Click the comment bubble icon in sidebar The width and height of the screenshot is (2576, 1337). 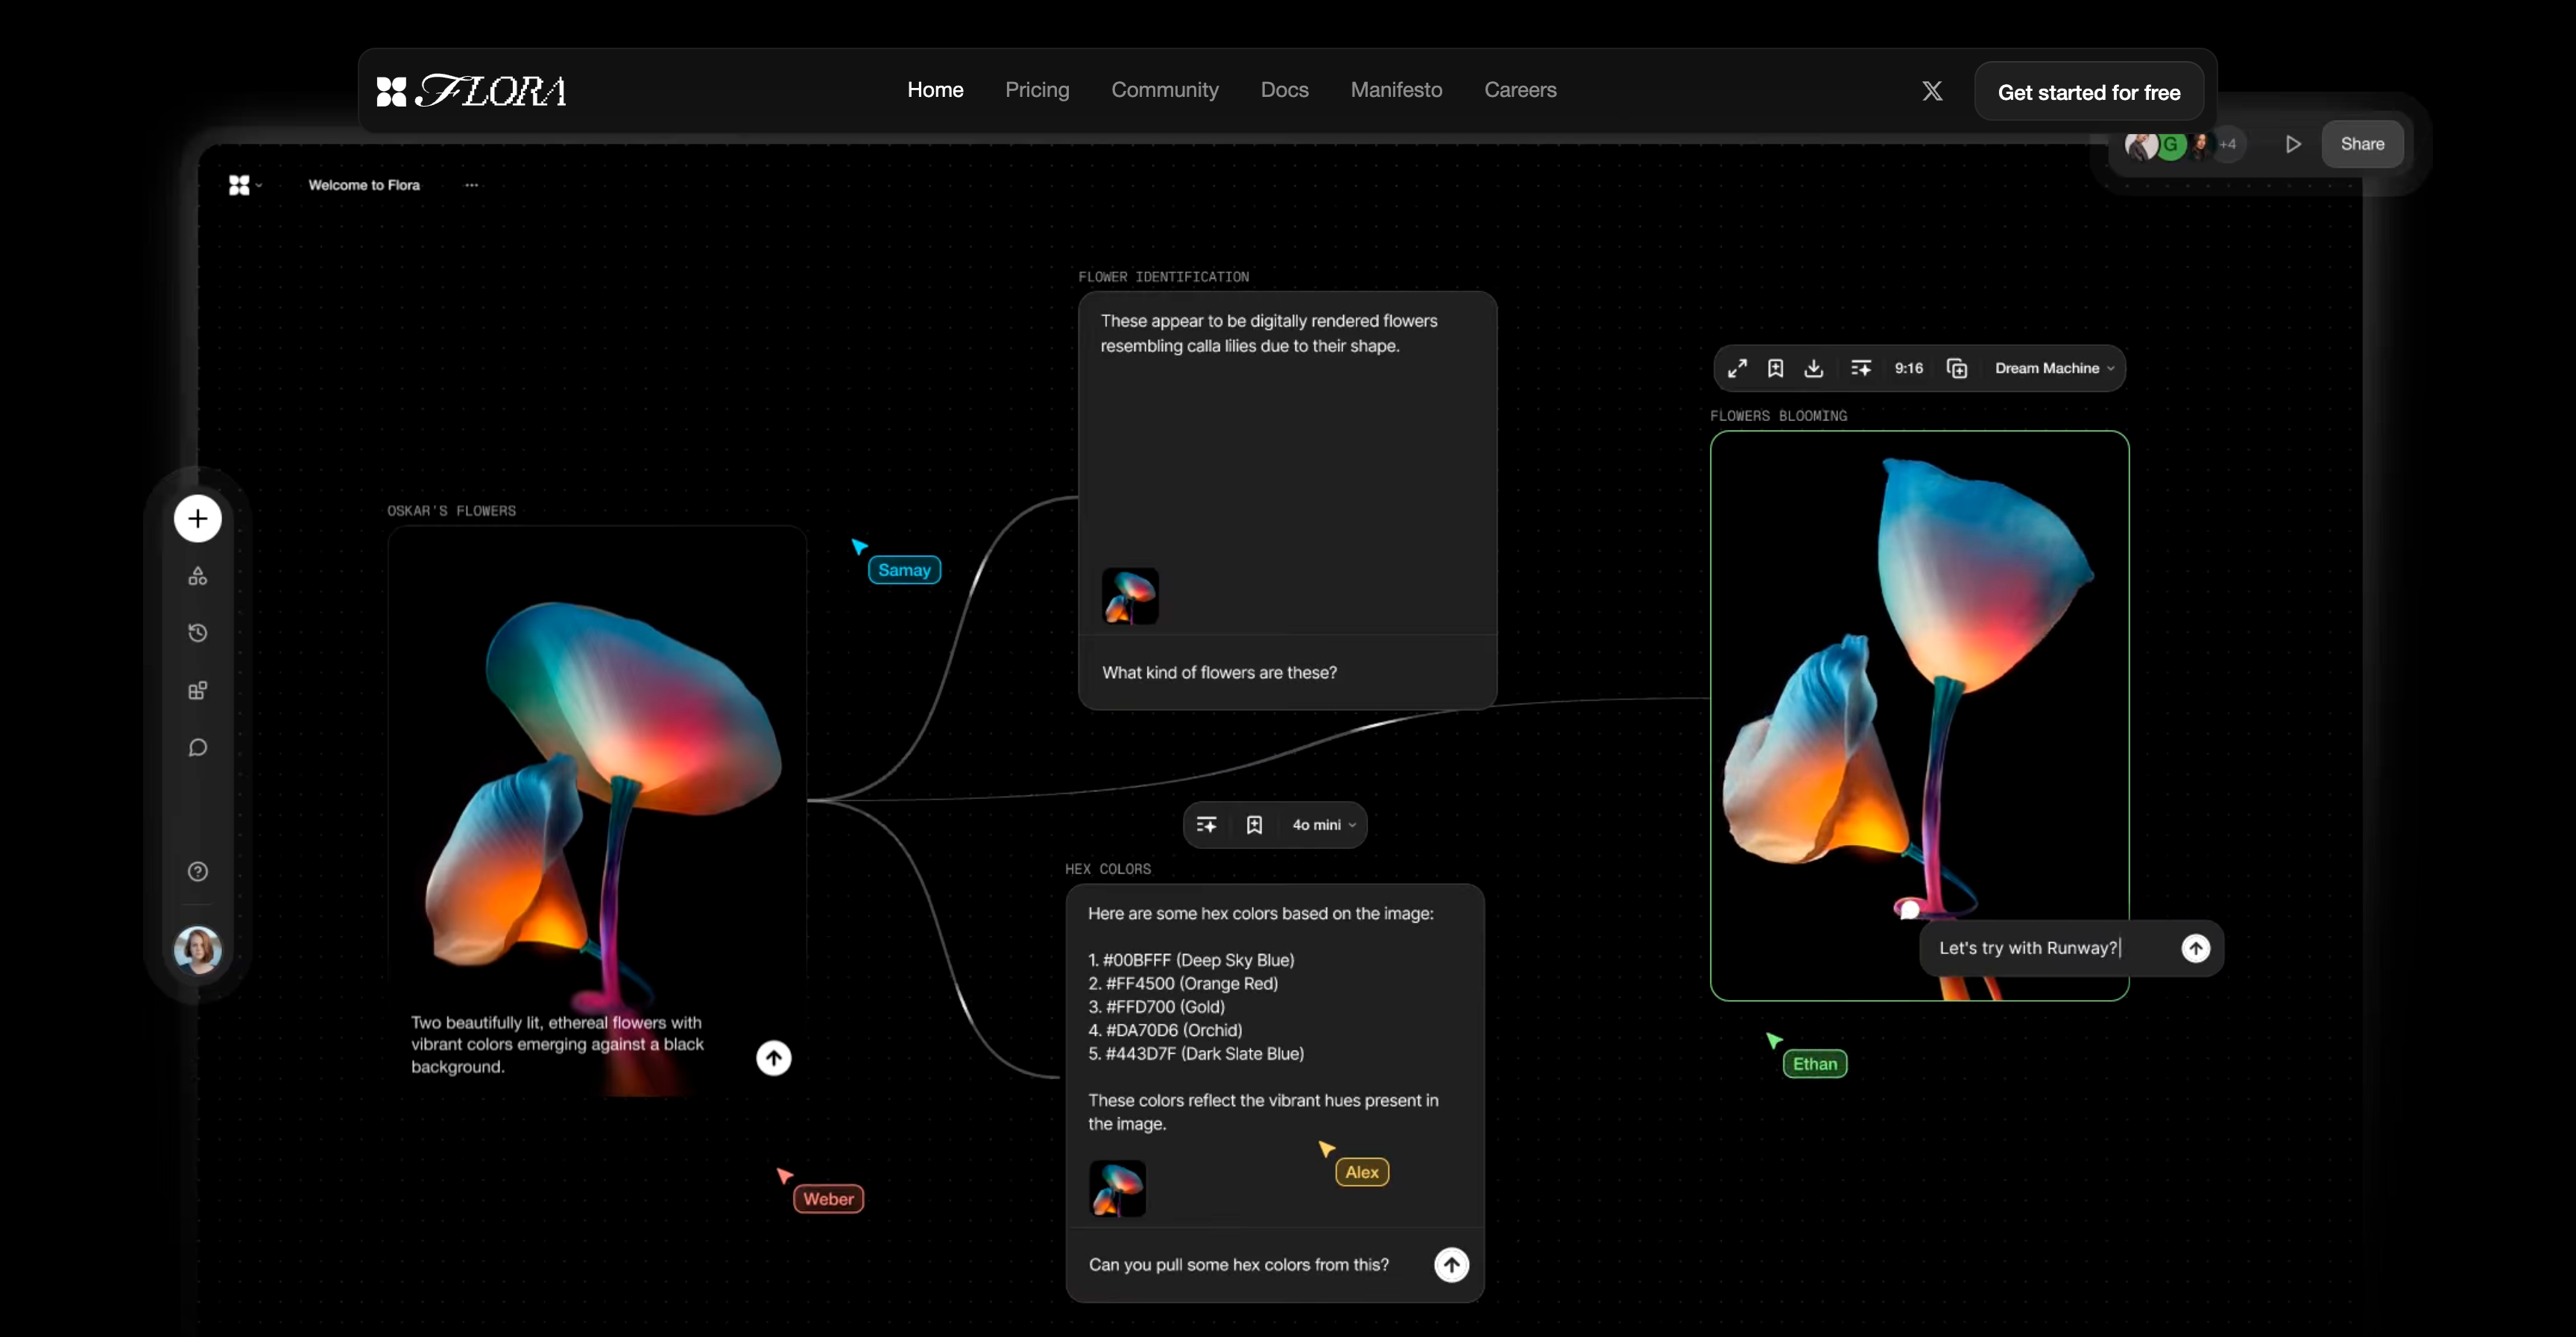(x=197, y=748)
